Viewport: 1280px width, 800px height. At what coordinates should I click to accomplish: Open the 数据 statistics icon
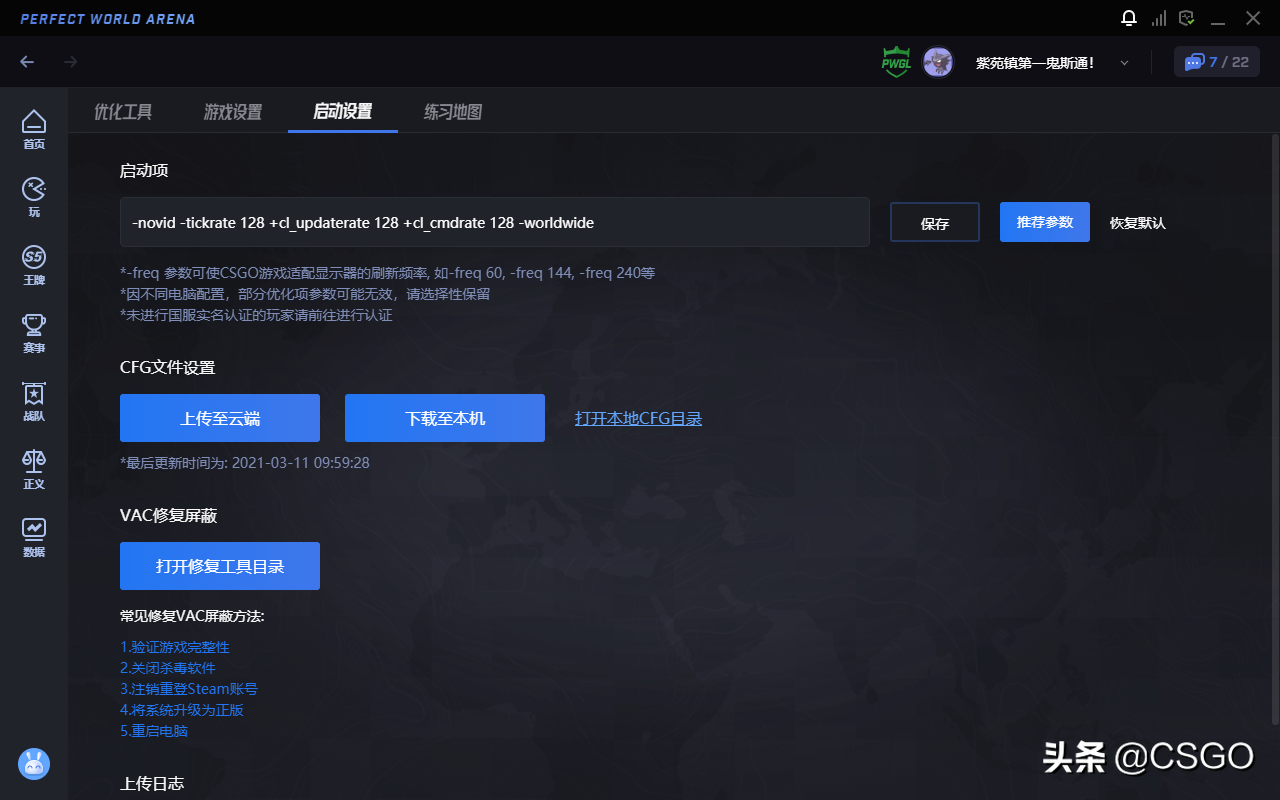tap(34, 536)
